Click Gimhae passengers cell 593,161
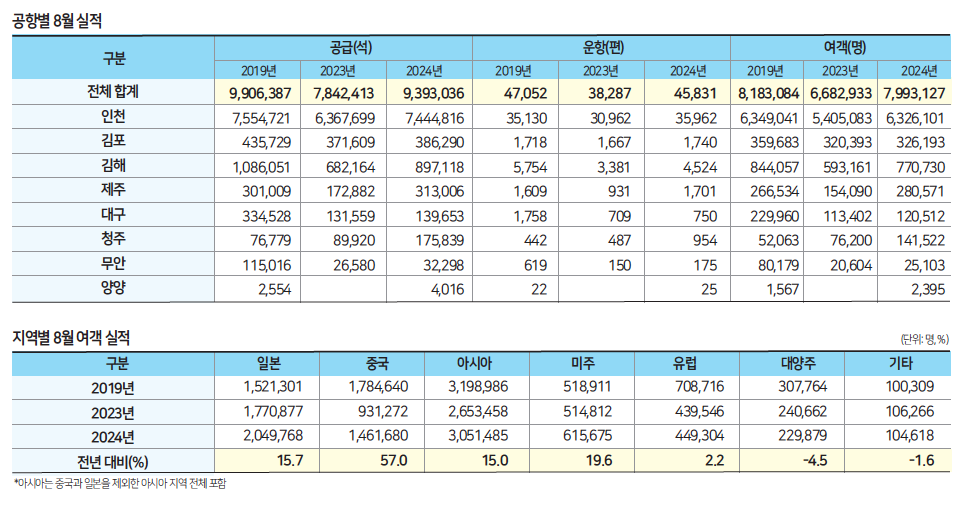The width and height of the screenshot is (965, 506). point(847,167)
